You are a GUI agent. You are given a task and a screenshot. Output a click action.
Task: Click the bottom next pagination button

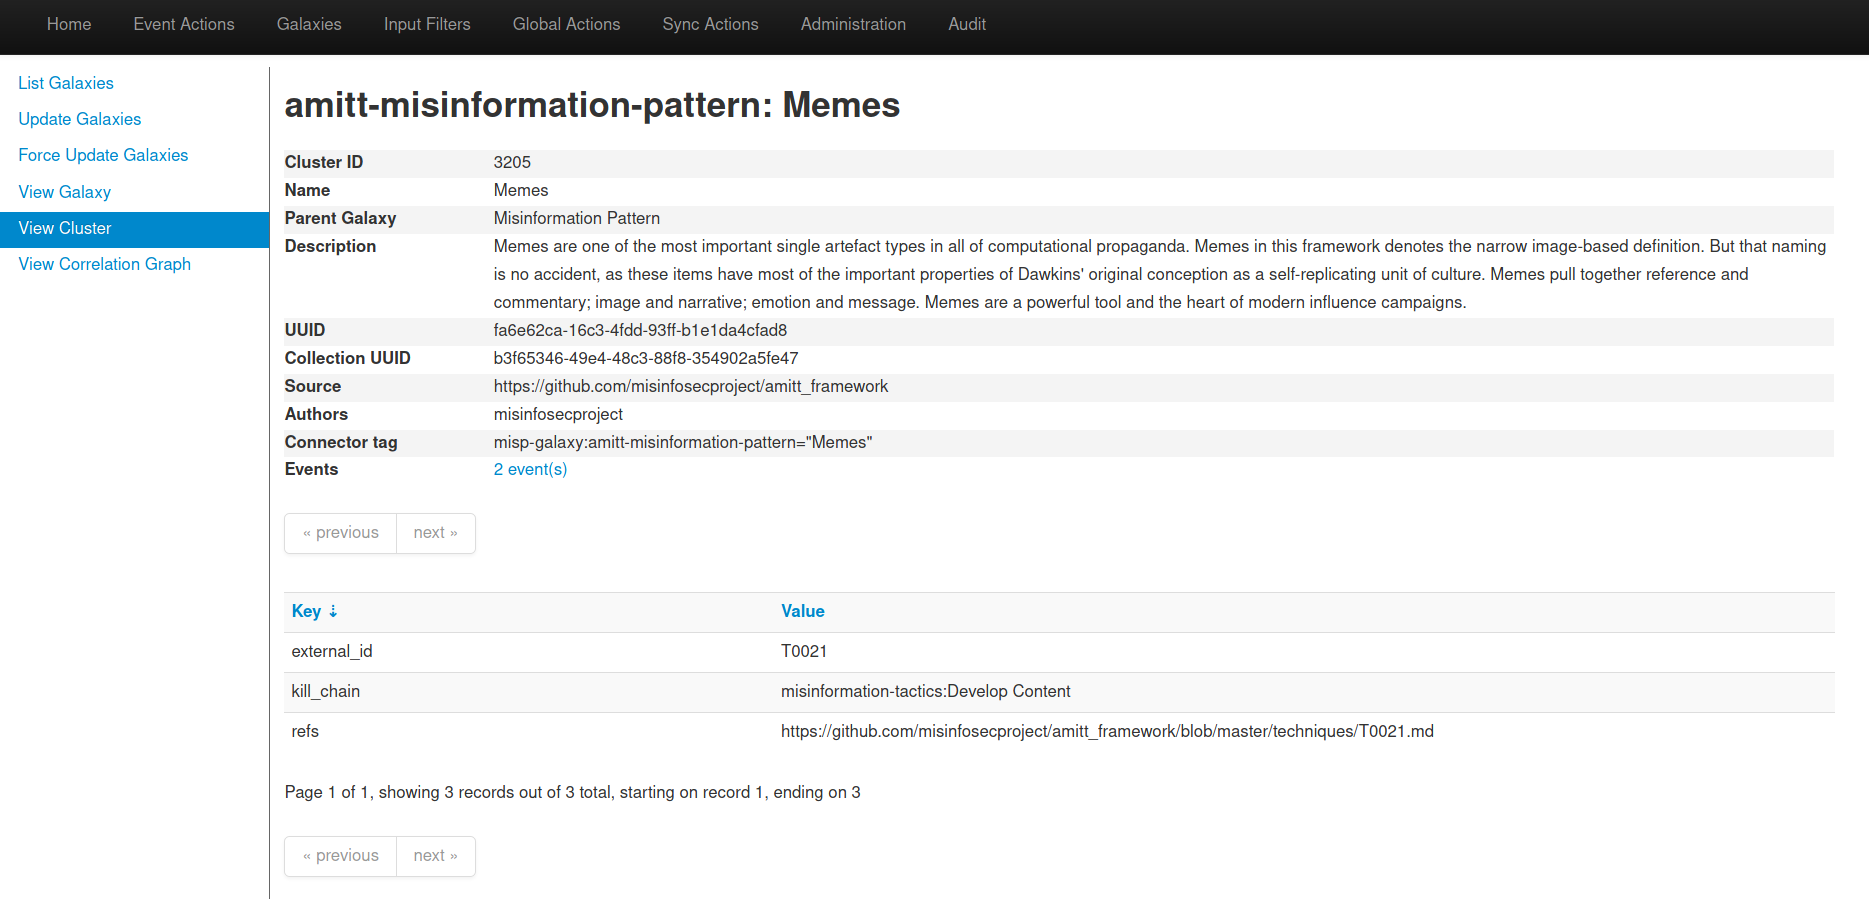(x=435, y=856)
